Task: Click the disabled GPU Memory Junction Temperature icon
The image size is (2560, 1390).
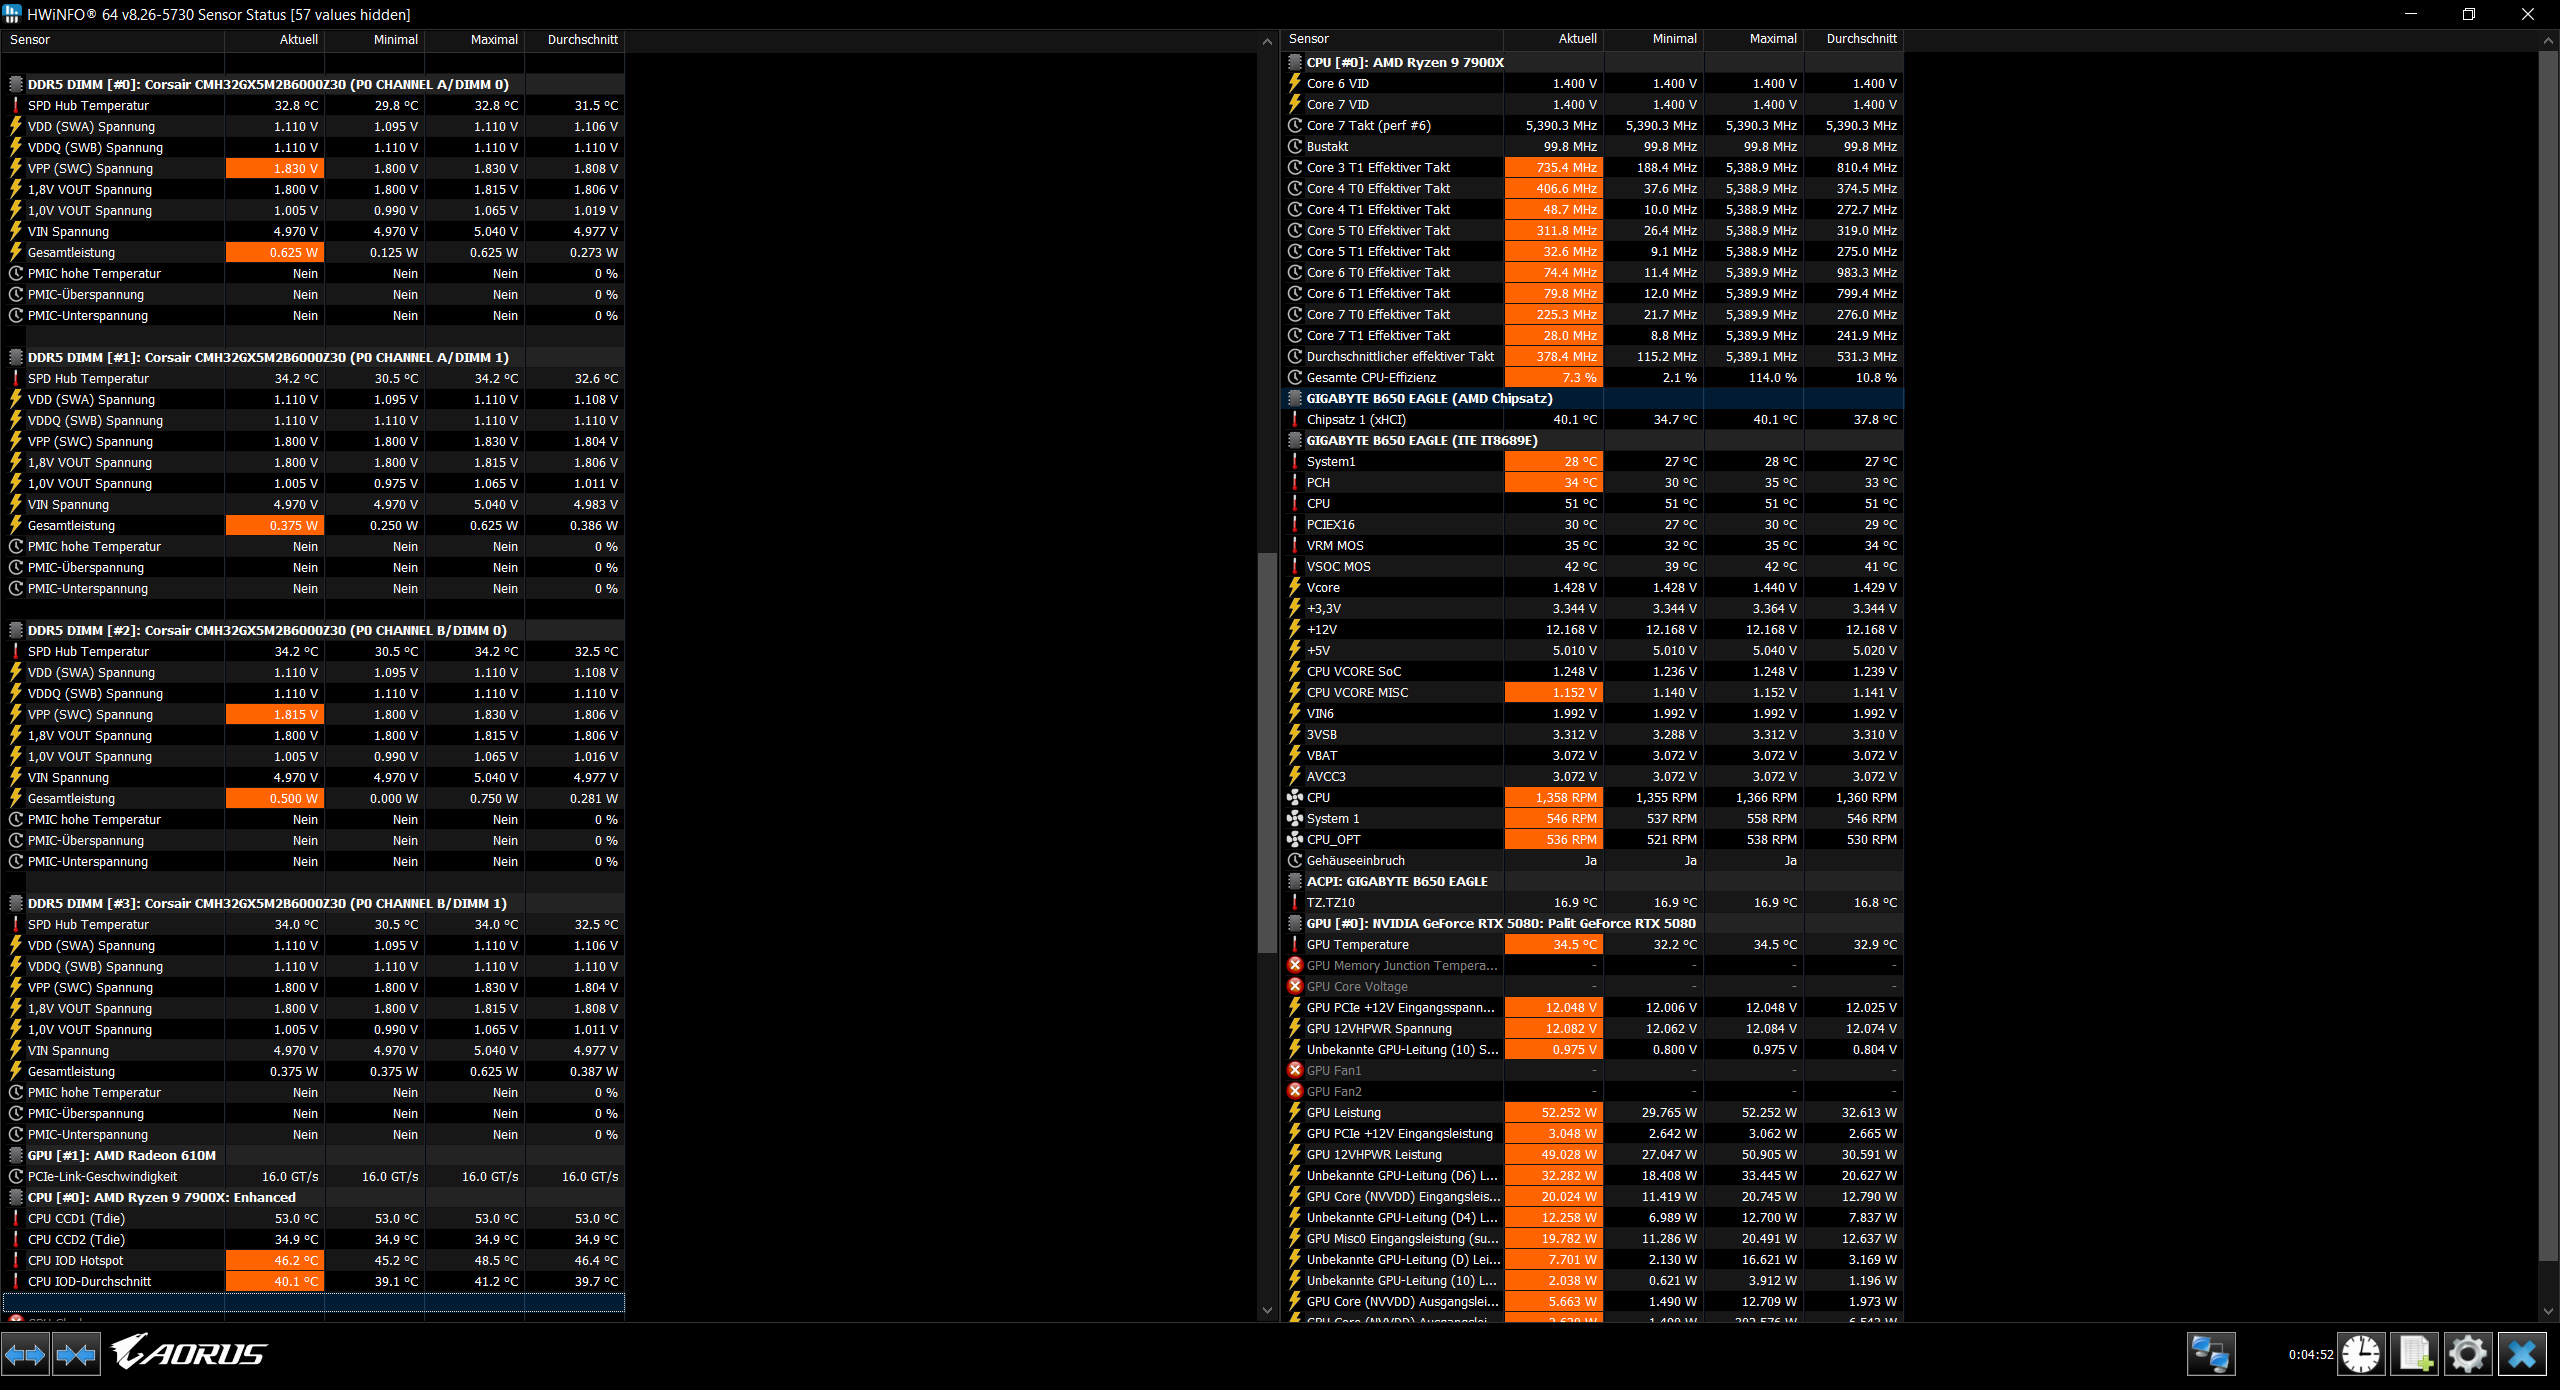Action: (1295, 965)
